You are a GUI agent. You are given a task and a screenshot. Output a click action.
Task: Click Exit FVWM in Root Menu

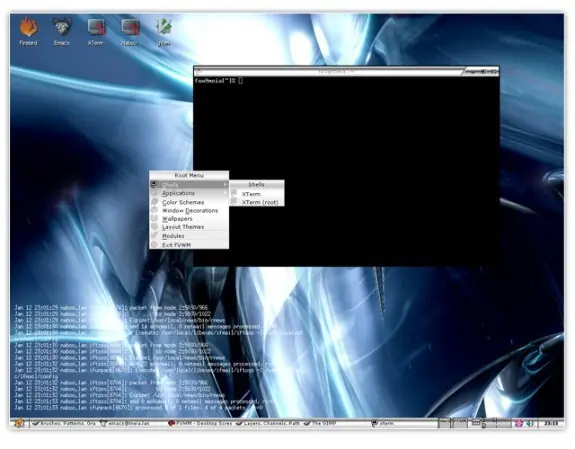(189, 245)
